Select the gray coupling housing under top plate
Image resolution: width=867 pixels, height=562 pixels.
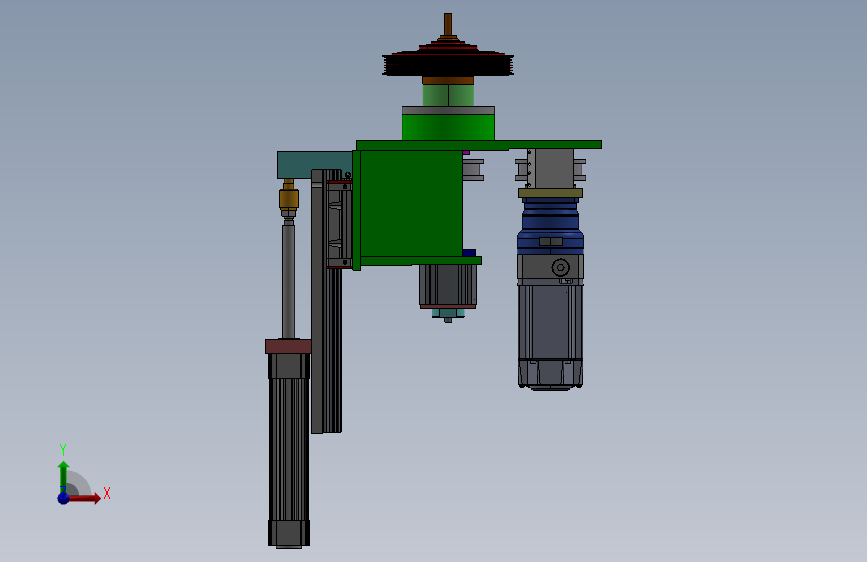tap(550, 169)
